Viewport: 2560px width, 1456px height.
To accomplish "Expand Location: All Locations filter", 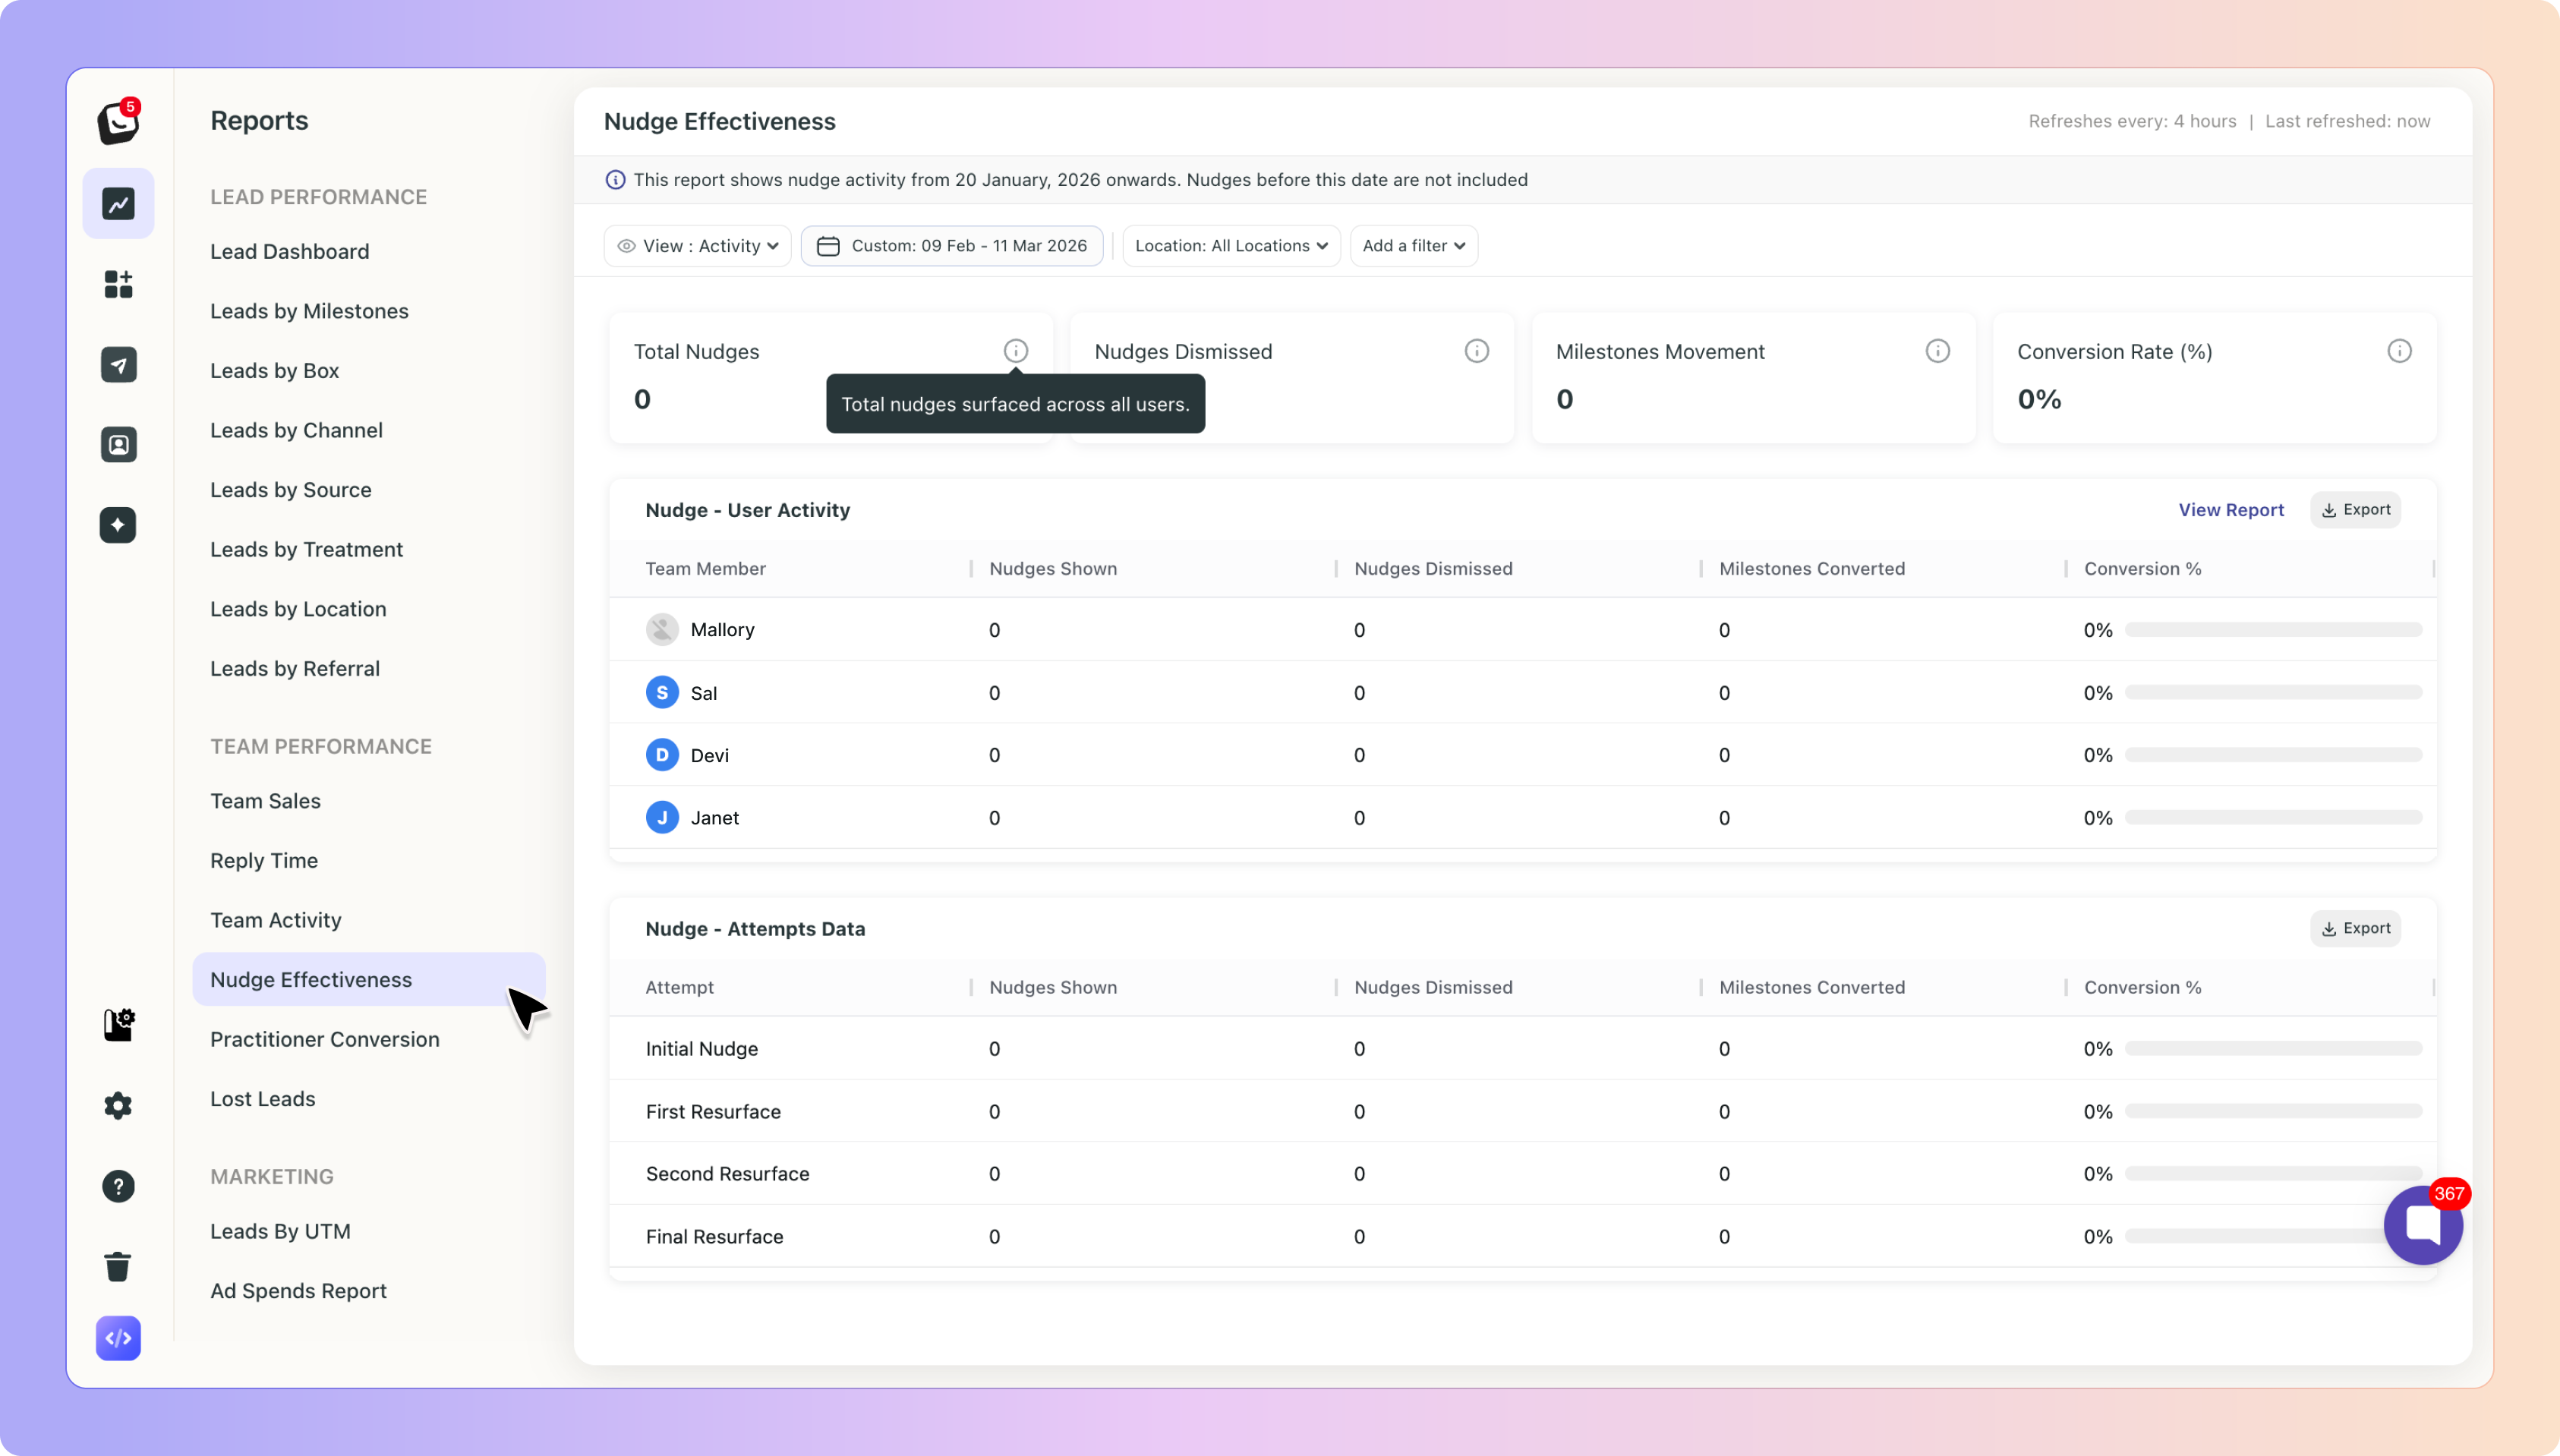I will 1231,246.
